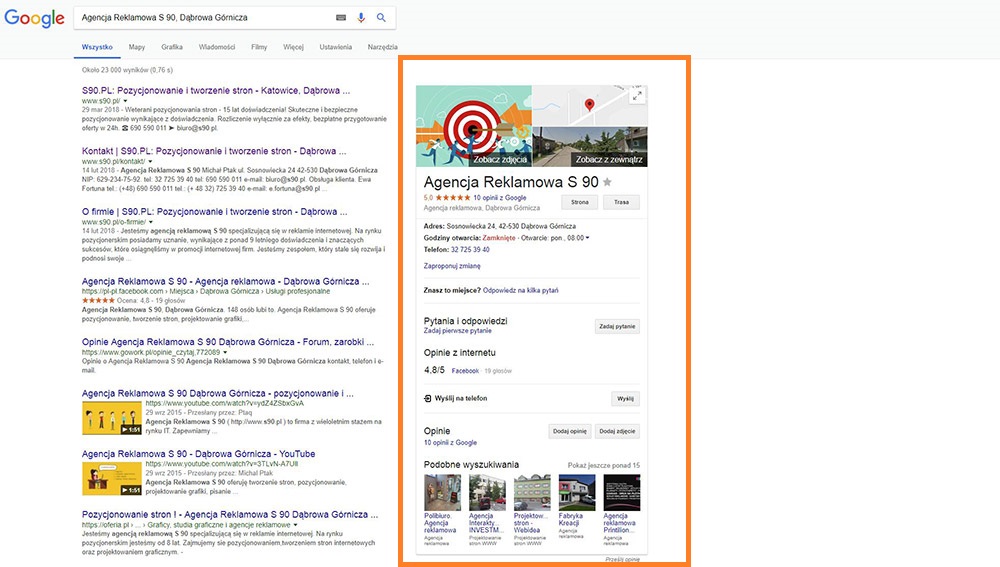Open the Narzędzia search tools

click(382, 47)
